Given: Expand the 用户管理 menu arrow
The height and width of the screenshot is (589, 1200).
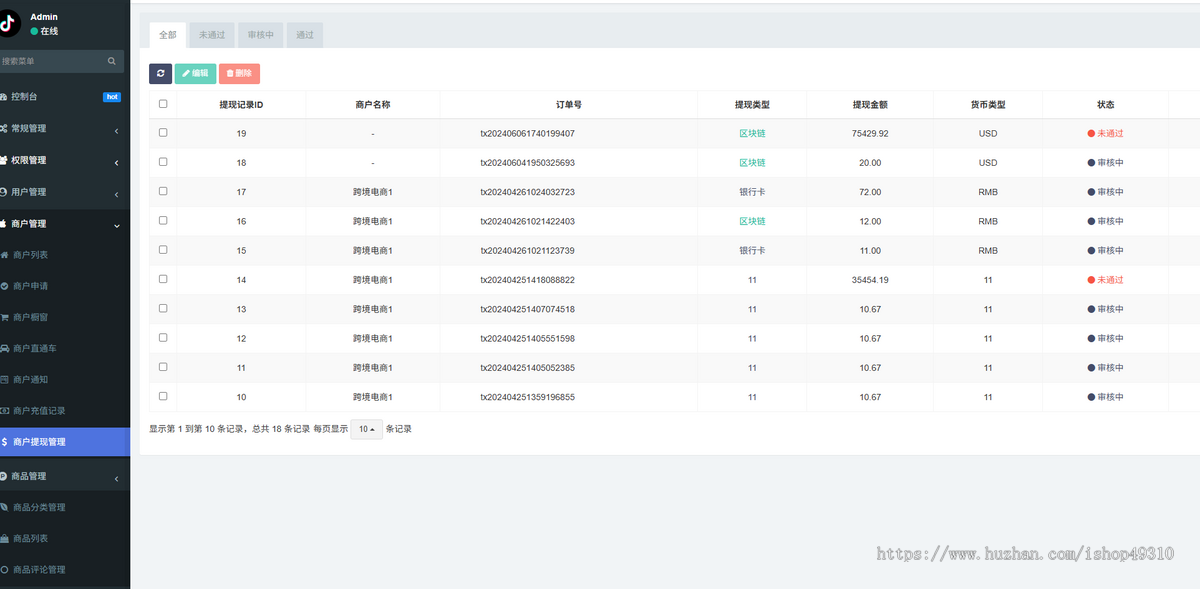Looking at the screenshot, I should coord(116,194).
